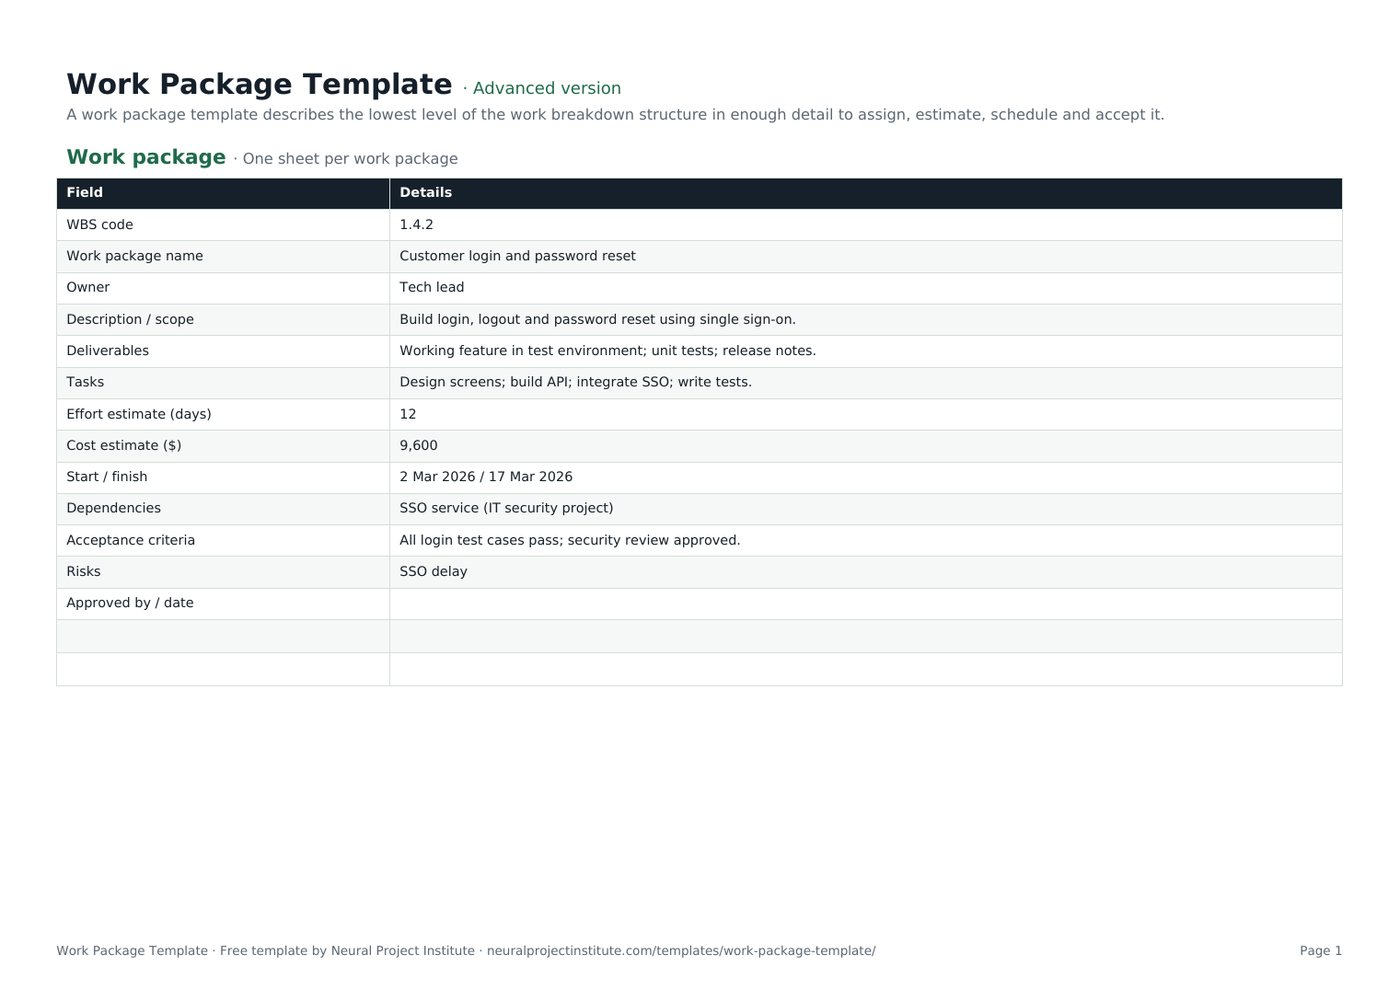Select the "Deliverables" field cell
This screenshot has width=1400, height=989.
coord(223,351)
